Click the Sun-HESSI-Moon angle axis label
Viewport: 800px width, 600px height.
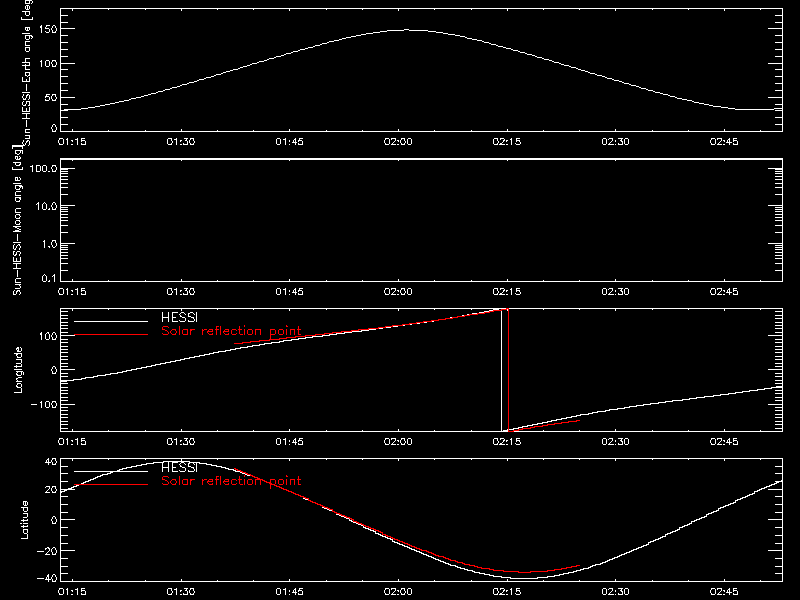[17, 220]
